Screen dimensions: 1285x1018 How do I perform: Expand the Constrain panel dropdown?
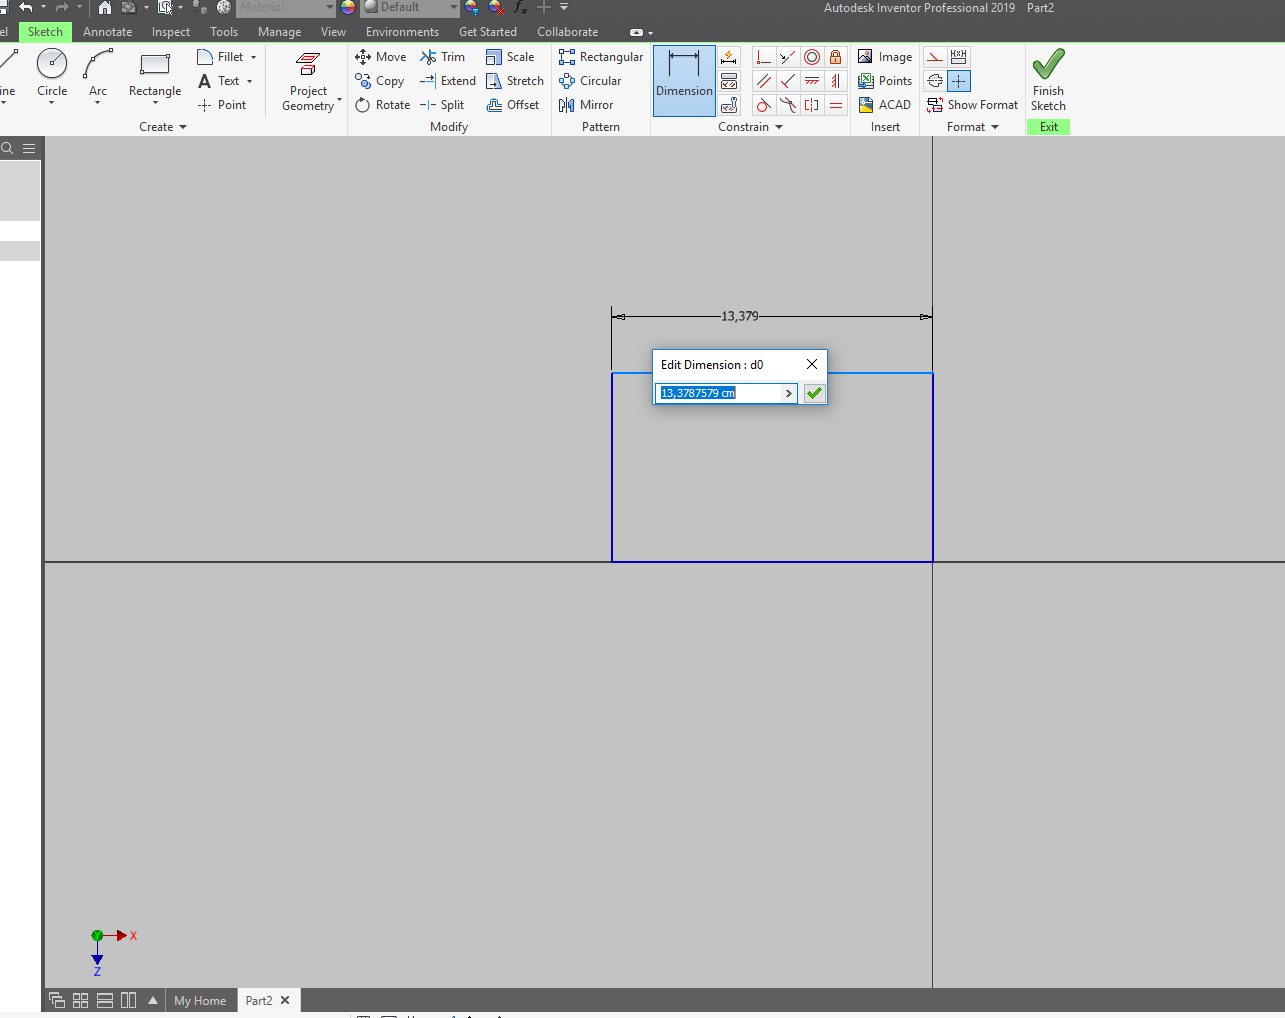pos(778,126)
